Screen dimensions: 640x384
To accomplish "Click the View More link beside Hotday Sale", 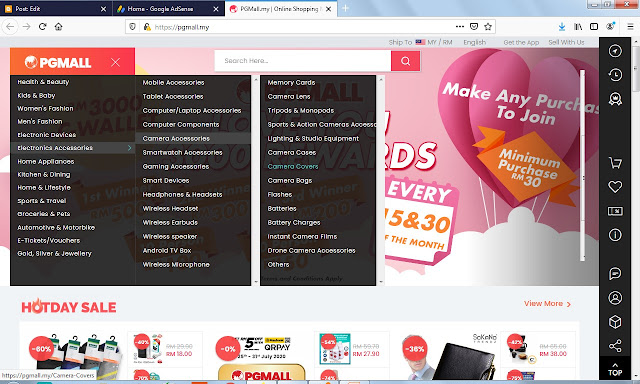I will [x=547, y=304].
